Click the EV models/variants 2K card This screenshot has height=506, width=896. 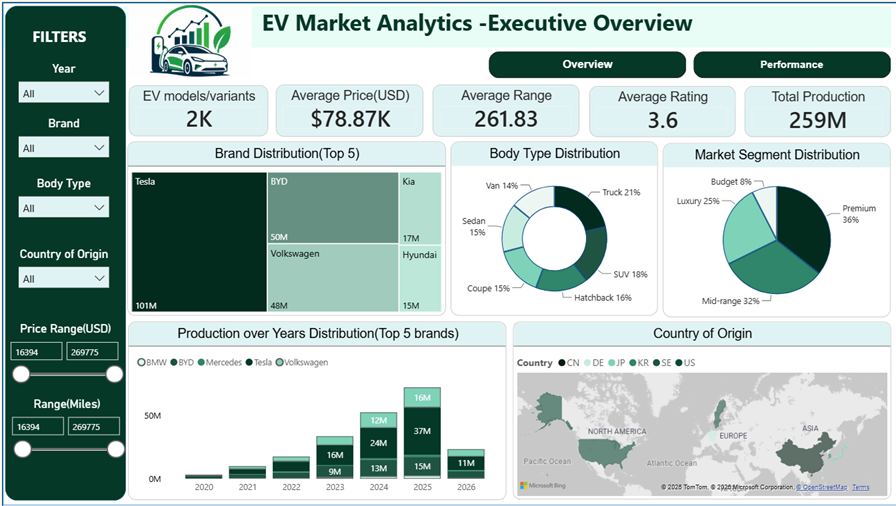[198, 110]
